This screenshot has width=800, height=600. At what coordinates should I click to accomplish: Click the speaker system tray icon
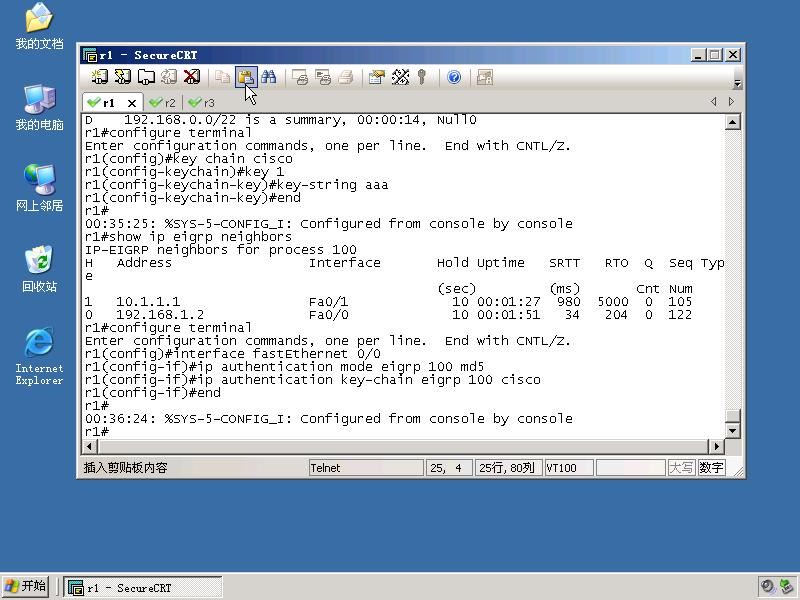click(x=767, y=587)
